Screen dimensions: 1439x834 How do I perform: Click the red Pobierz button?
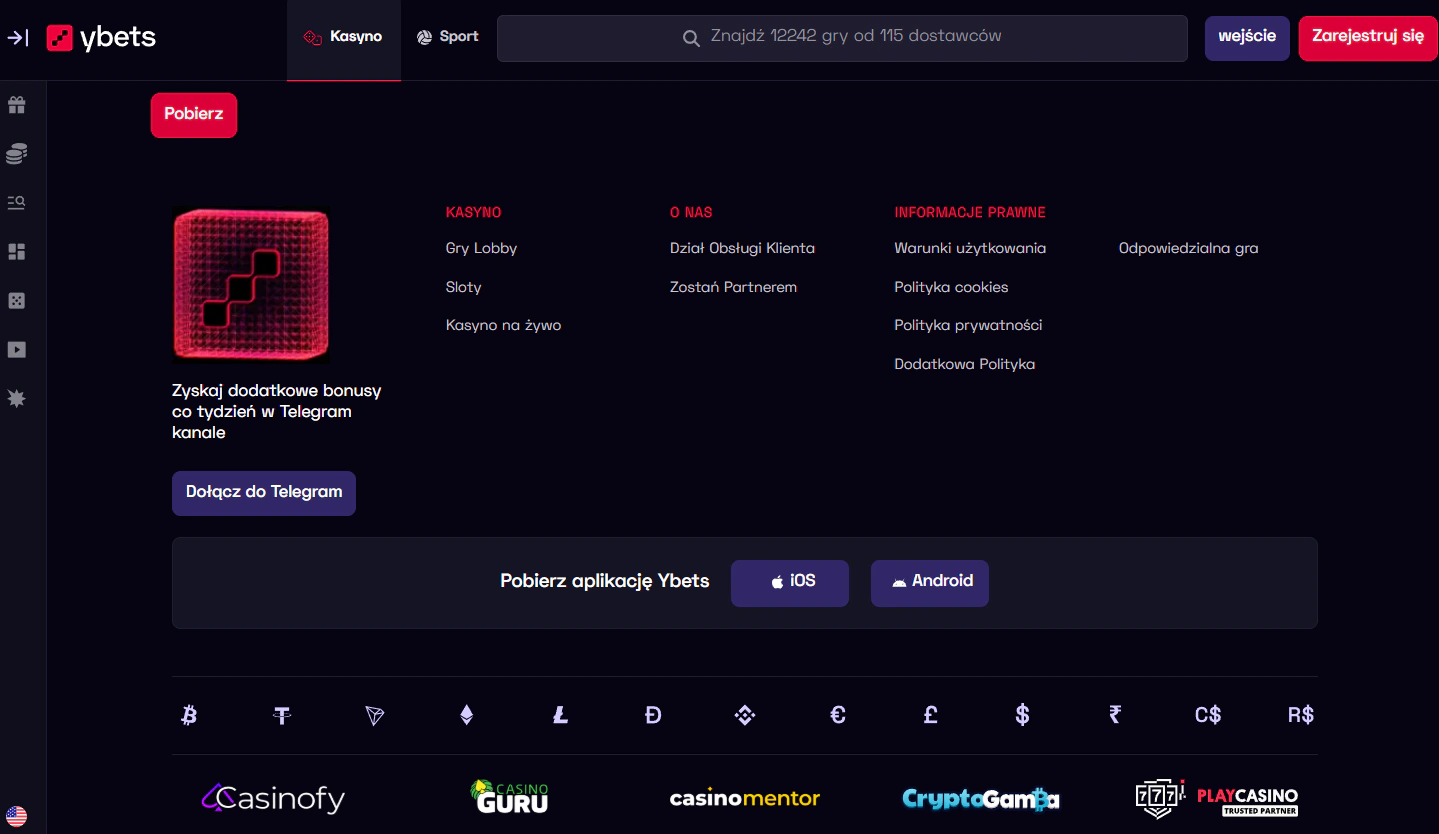coord(194,115)
